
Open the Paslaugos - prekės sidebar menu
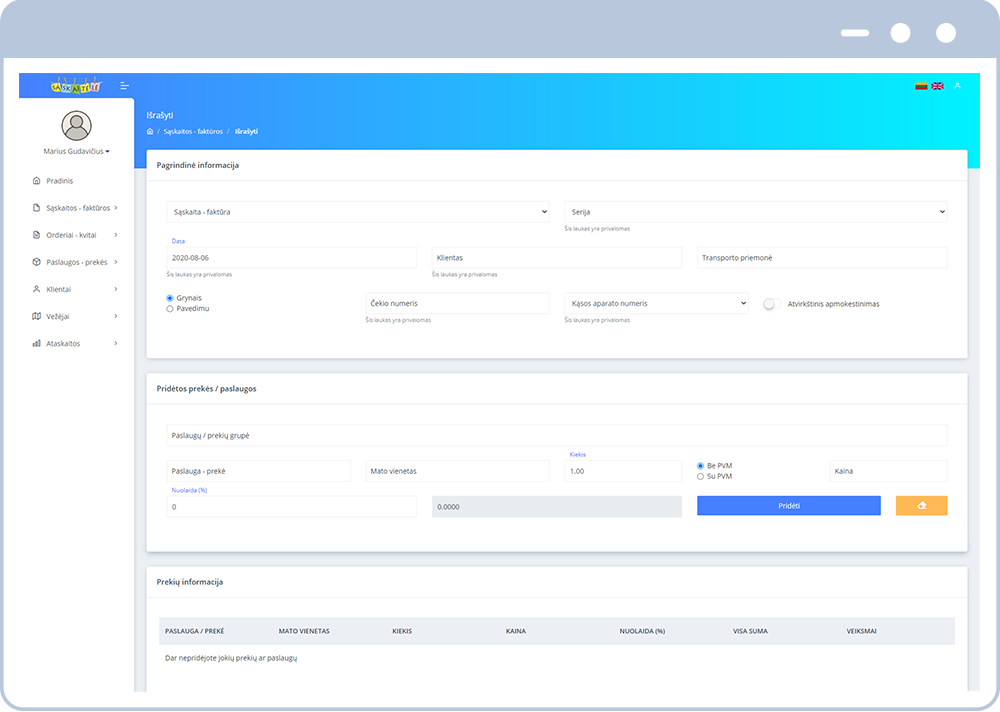click(75, 262)
